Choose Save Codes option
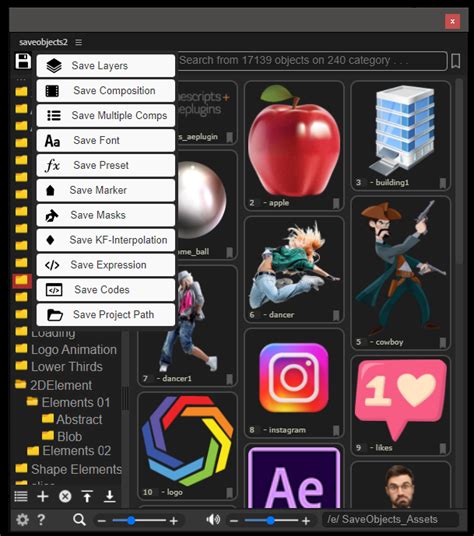 (x=106, y=290)
